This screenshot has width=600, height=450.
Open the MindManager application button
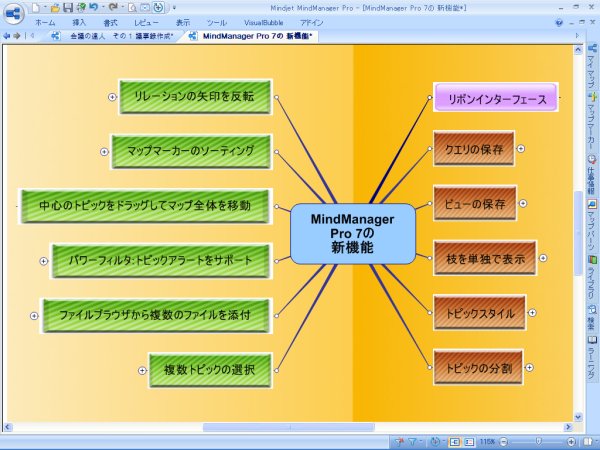pos(14,13)
